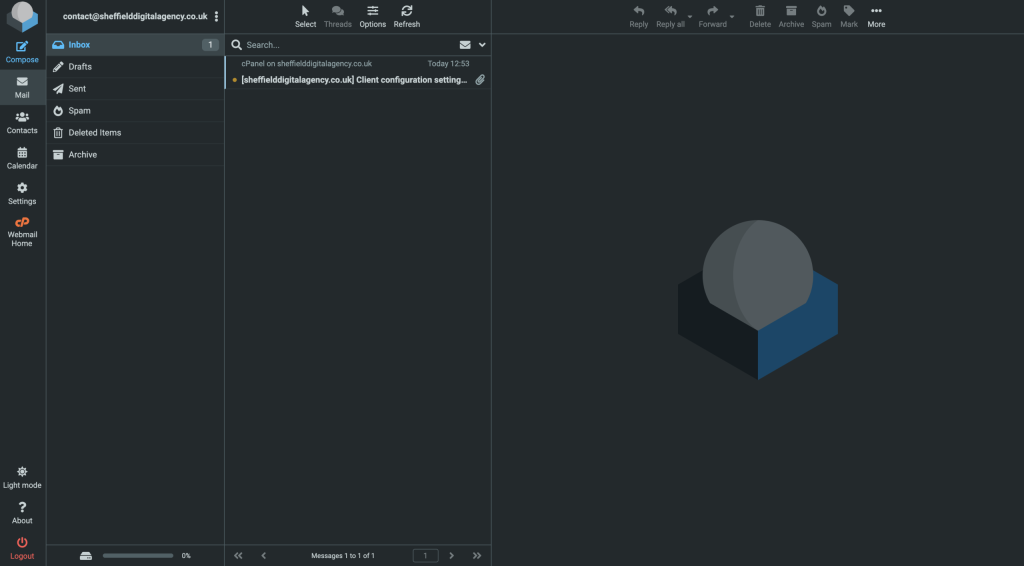Screen dimensions: 1024x566
Task: Click the Reply all toolbar button
Action: click(x=670, y=16)
